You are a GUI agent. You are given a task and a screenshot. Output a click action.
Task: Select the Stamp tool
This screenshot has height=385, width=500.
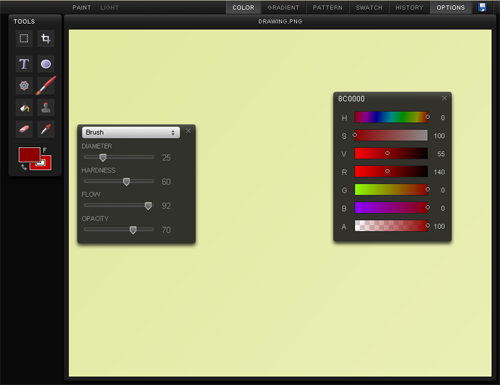(46, 108)
